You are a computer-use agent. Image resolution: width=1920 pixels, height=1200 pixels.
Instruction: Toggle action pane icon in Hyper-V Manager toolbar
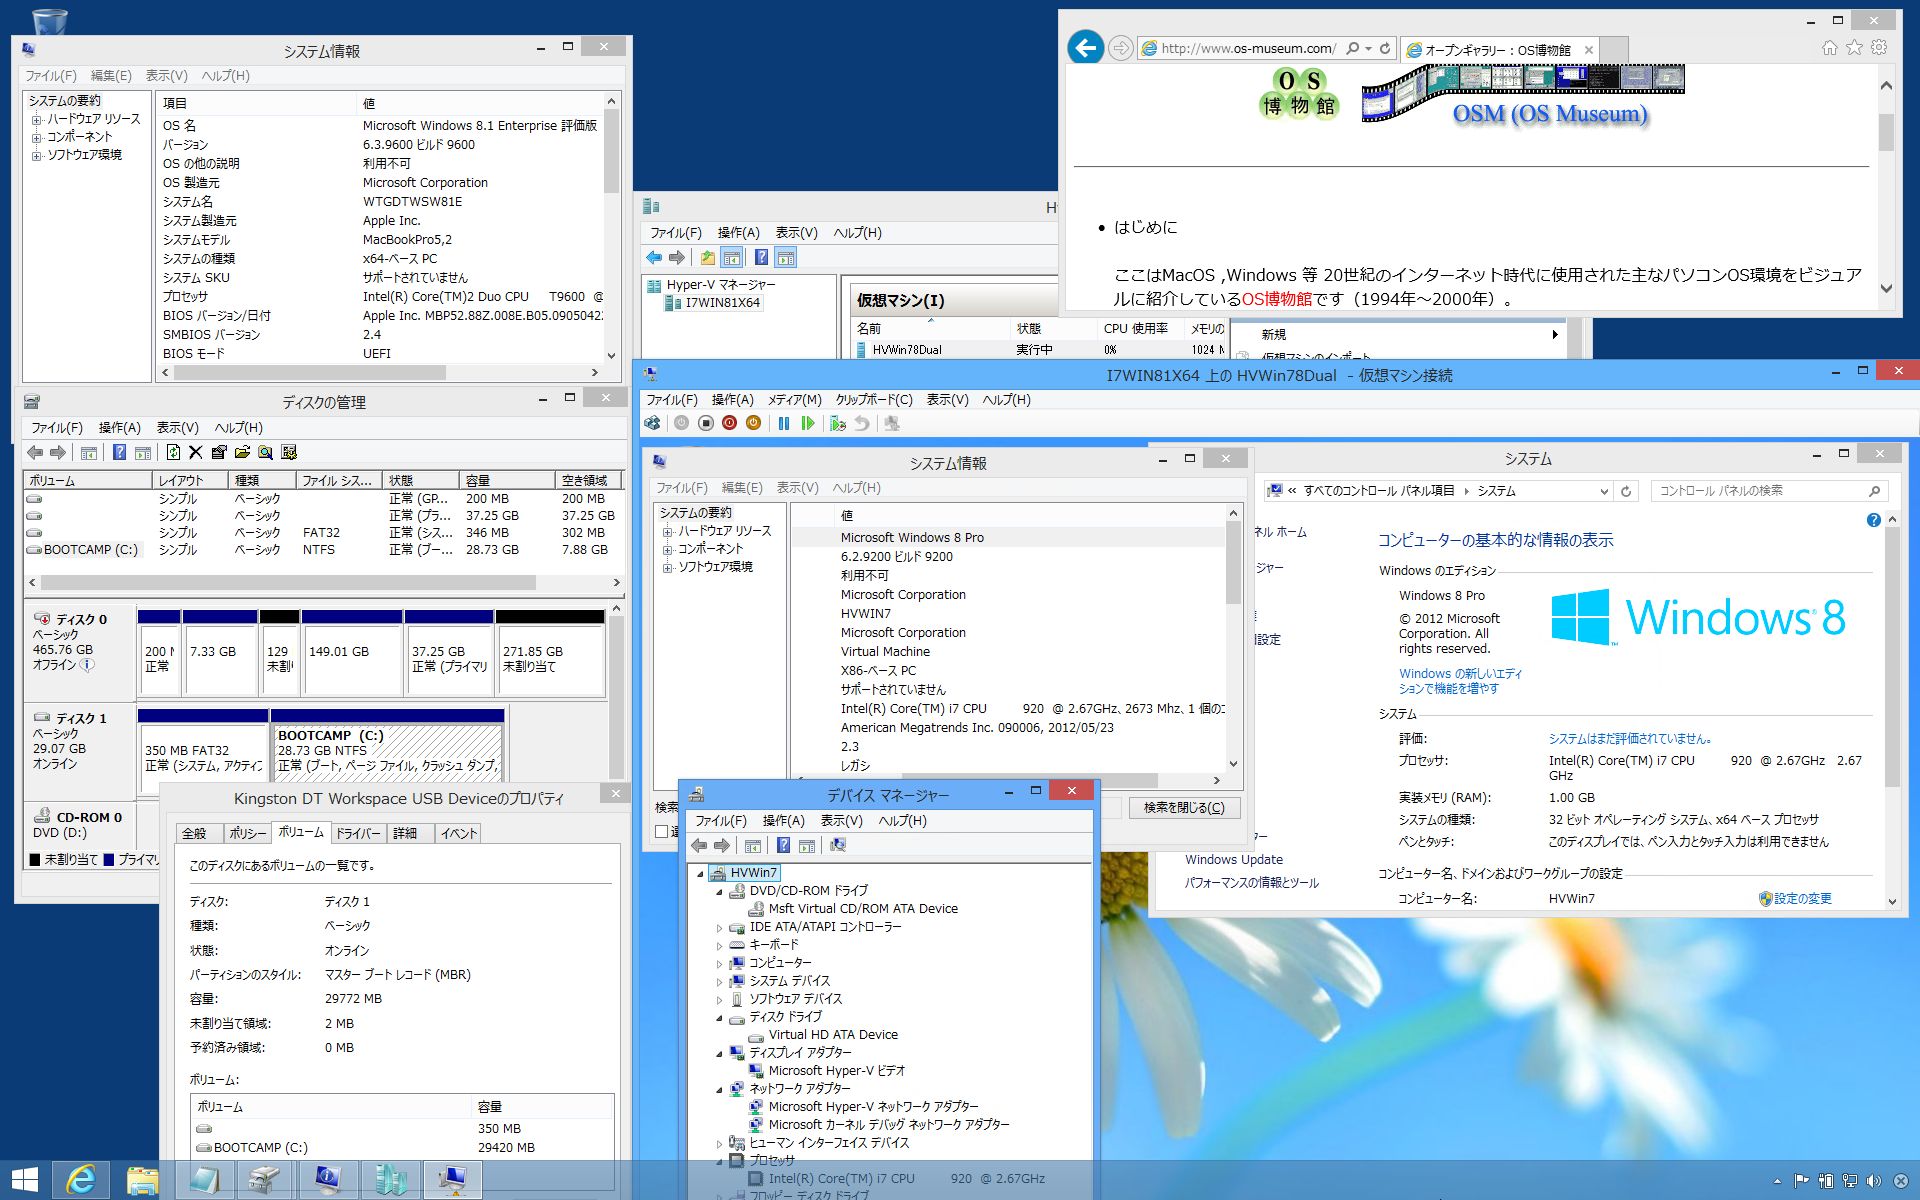[786, 257]
